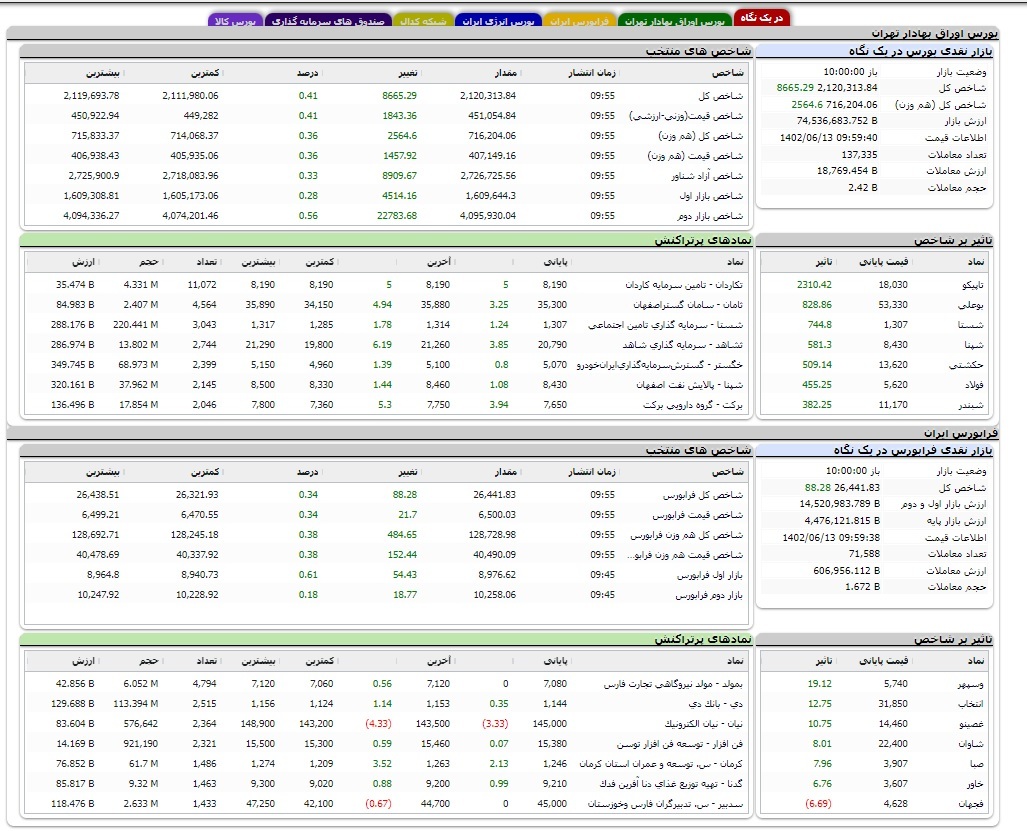
Task: Select 'فجهان' with negative impact value
Action: pyautogui.click(x=973, y=803)
